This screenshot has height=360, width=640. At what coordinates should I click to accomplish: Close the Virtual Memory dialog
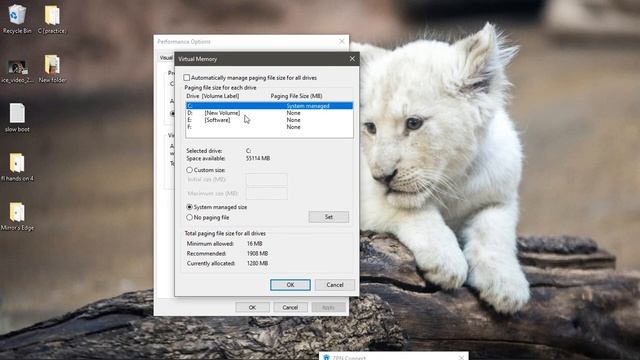pos(352,59)
